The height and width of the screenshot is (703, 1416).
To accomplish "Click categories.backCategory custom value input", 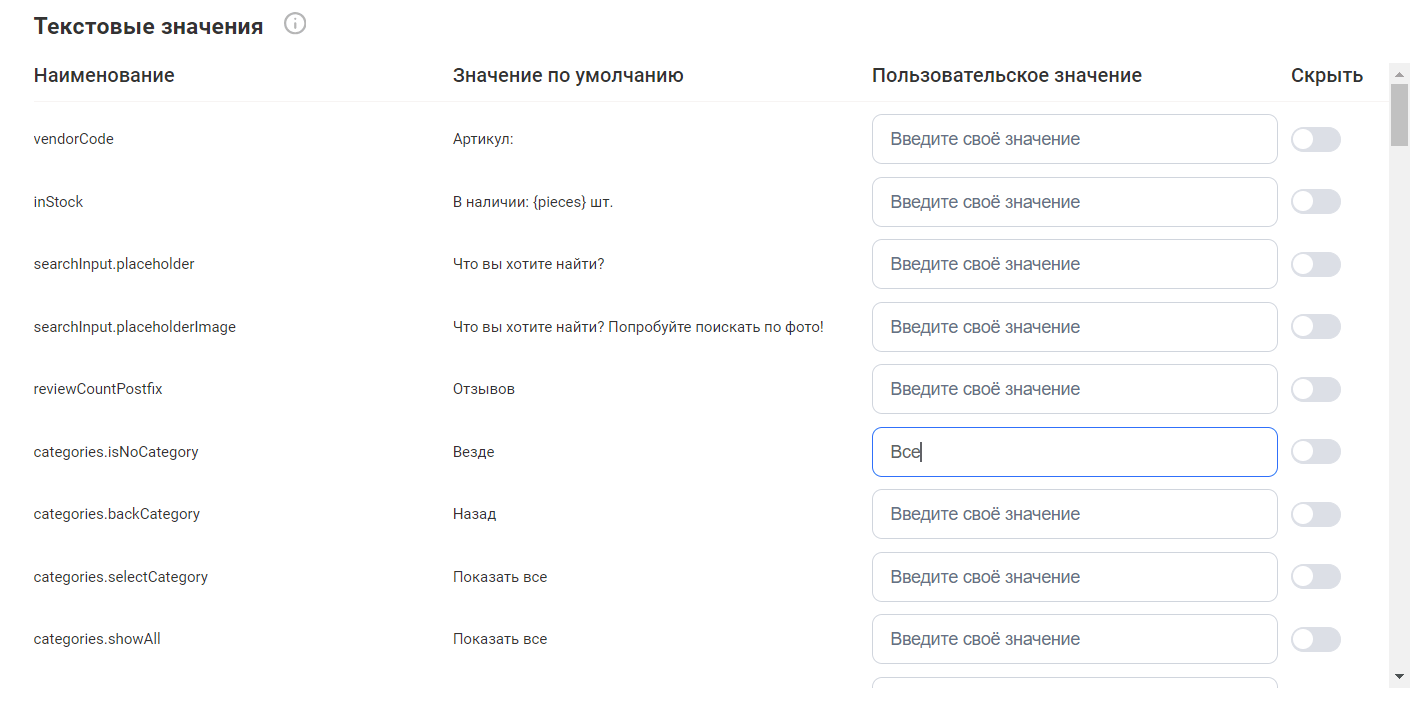I will (1074, 514).
